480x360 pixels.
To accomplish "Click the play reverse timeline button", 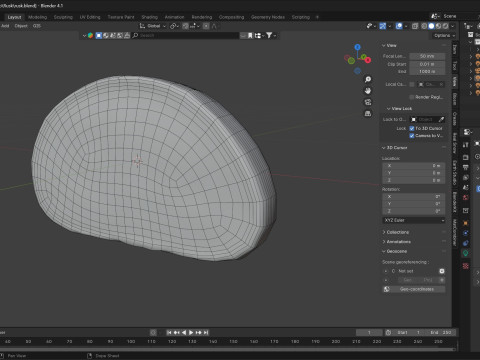I will pos(184,332).
